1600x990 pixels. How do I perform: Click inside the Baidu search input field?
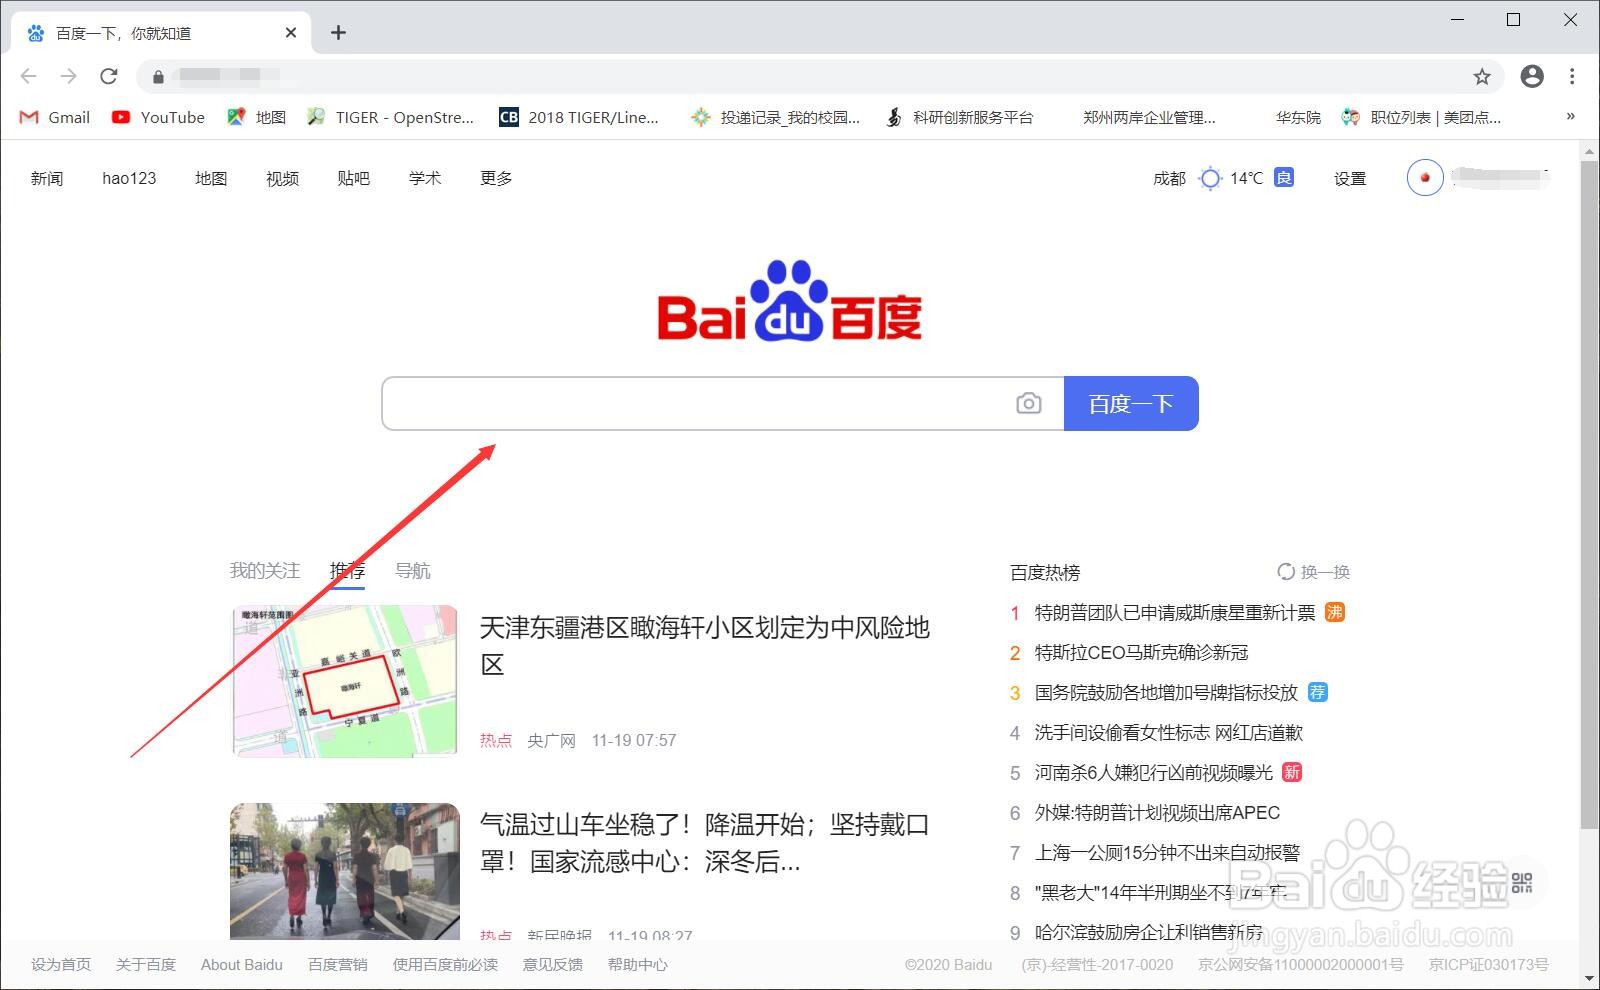point(700,403)
